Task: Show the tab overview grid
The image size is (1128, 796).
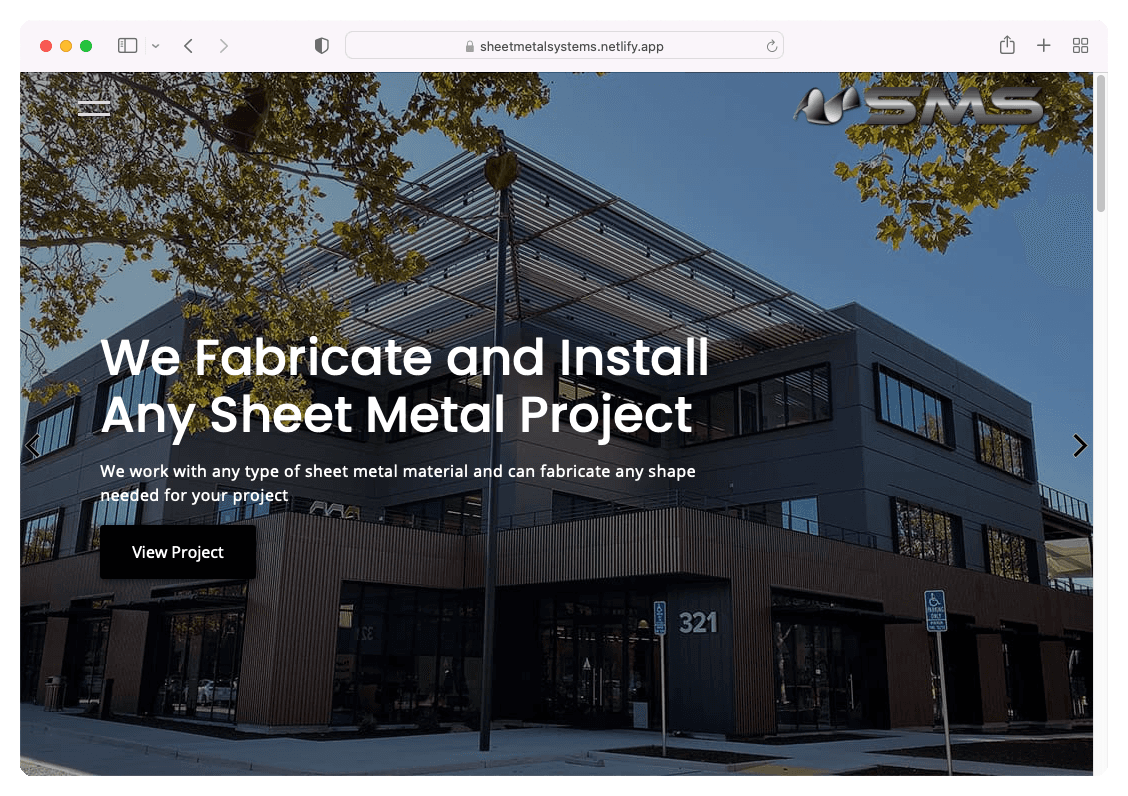Action: click(1080, 46)
